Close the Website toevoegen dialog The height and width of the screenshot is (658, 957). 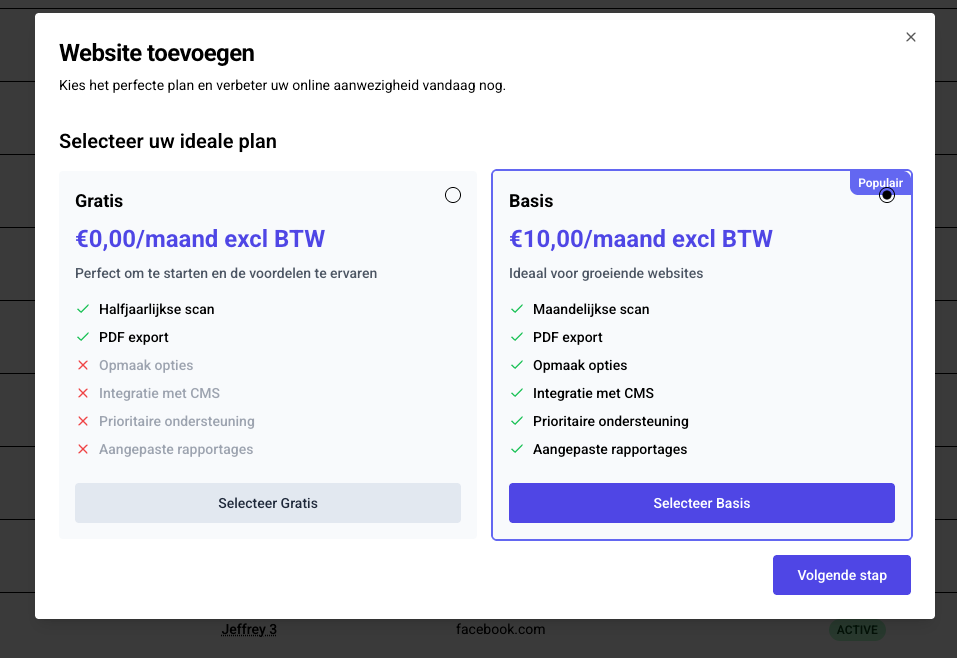pos(911,37)
